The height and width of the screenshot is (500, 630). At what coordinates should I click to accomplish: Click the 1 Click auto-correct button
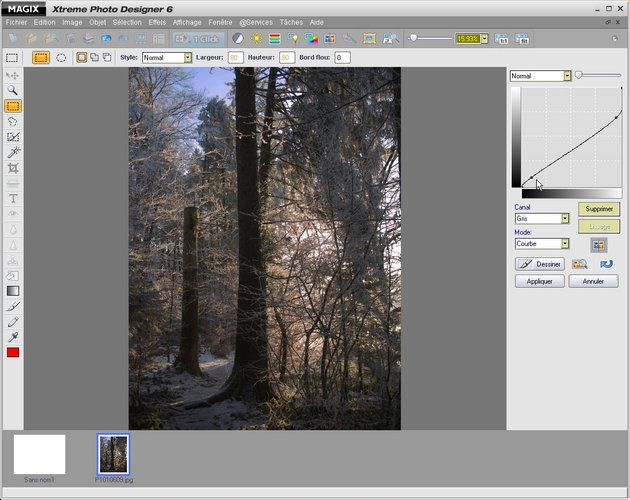200,39
